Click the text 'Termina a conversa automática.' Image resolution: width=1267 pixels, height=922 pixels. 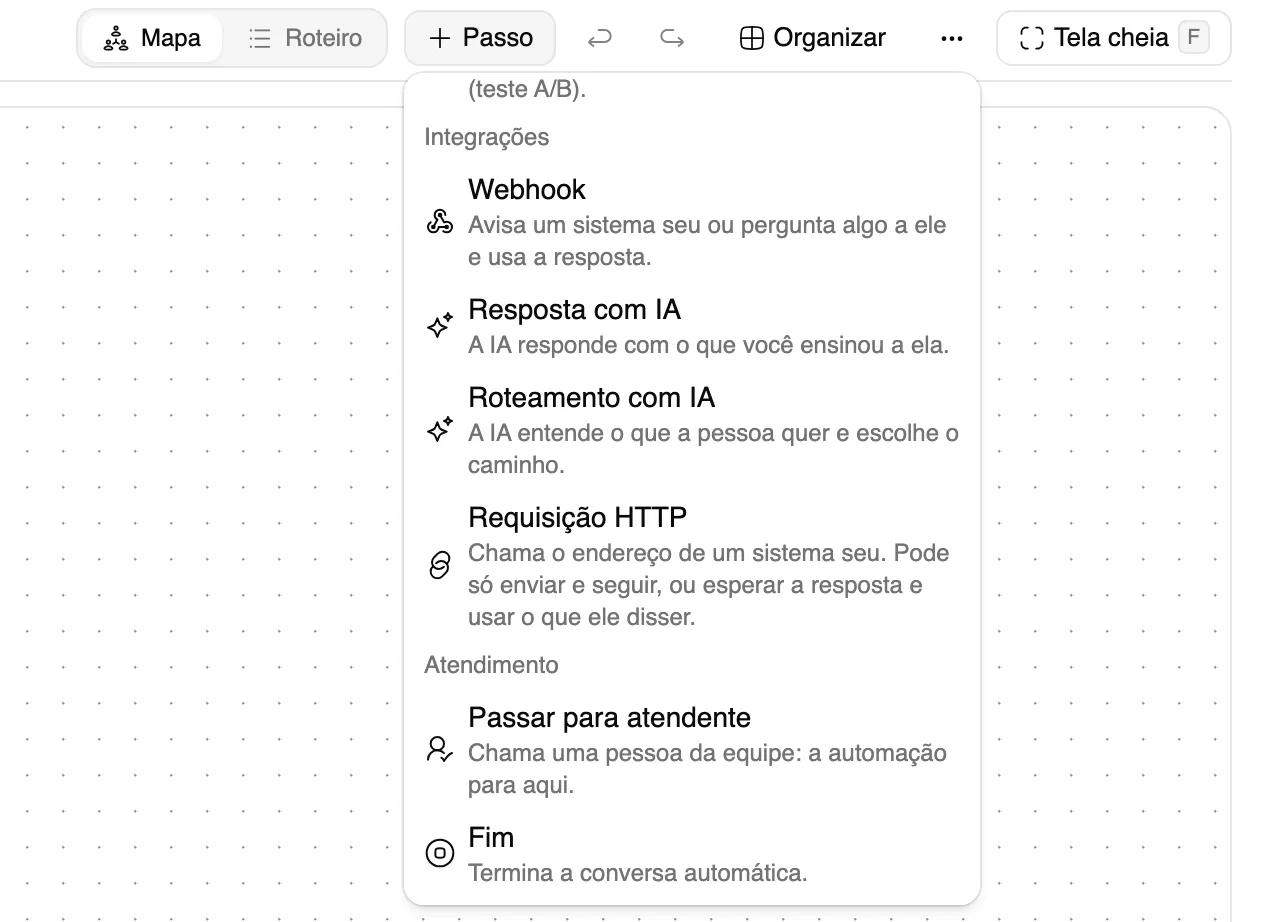click(638, 873)
